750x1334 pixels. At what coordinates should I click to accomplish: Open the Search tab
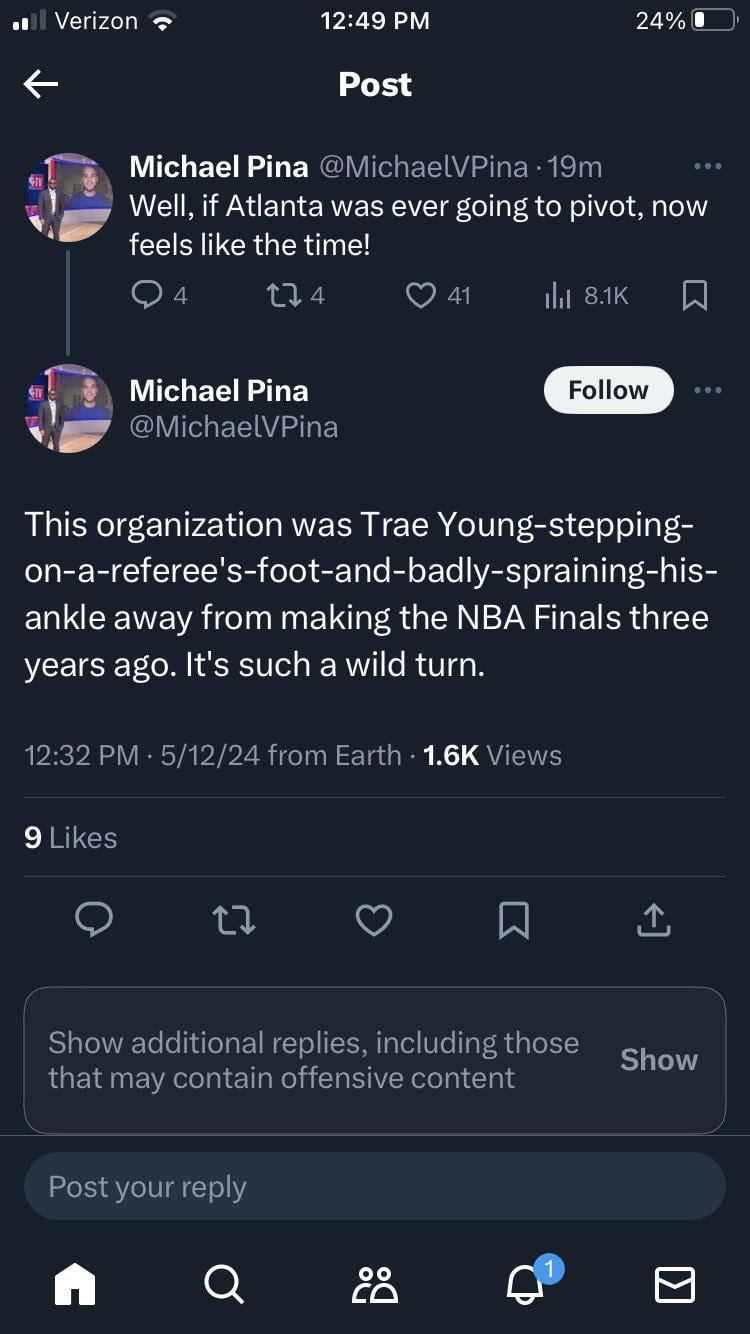point(222,1284)
